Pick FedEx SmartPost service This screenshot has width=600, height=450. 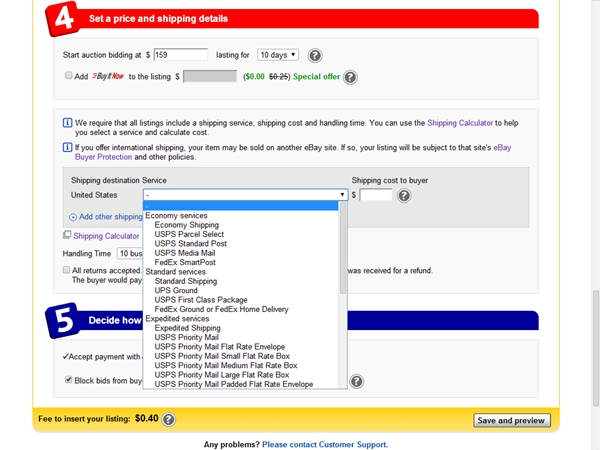pos(185,262)
